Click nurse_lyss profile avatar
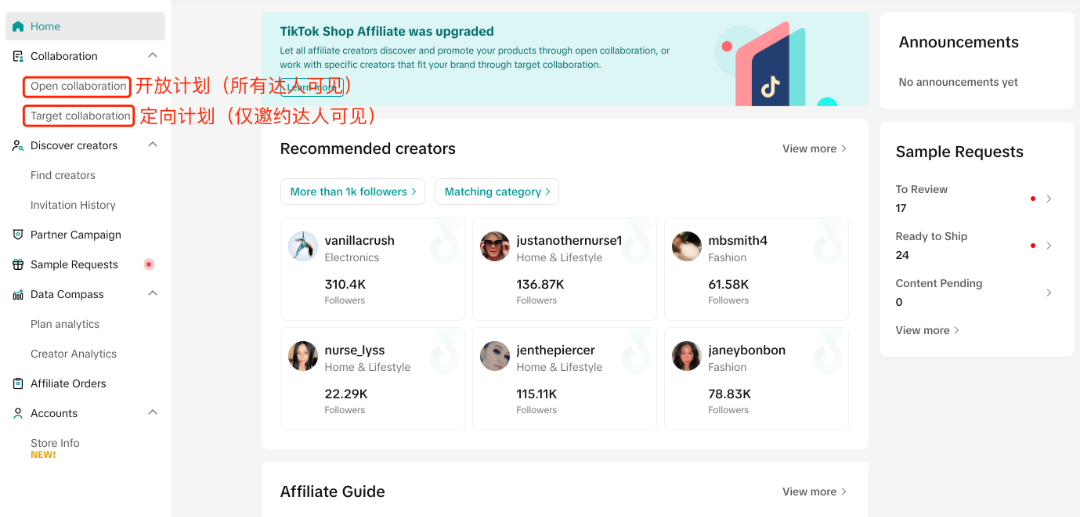1080x517 pixels. (x=303, y=356)
